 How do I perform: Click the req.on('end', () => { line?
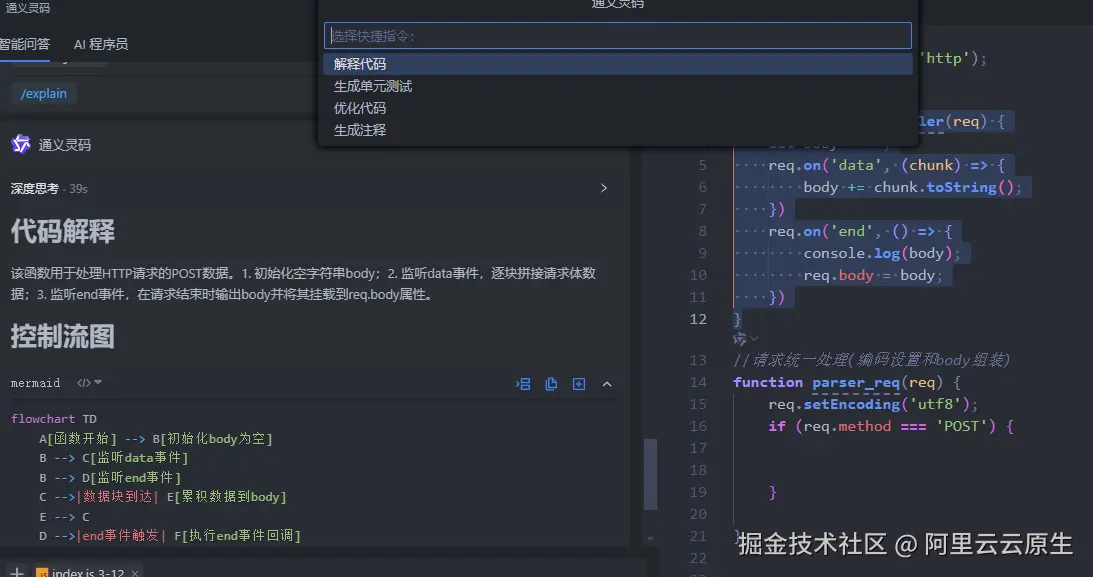860,231
